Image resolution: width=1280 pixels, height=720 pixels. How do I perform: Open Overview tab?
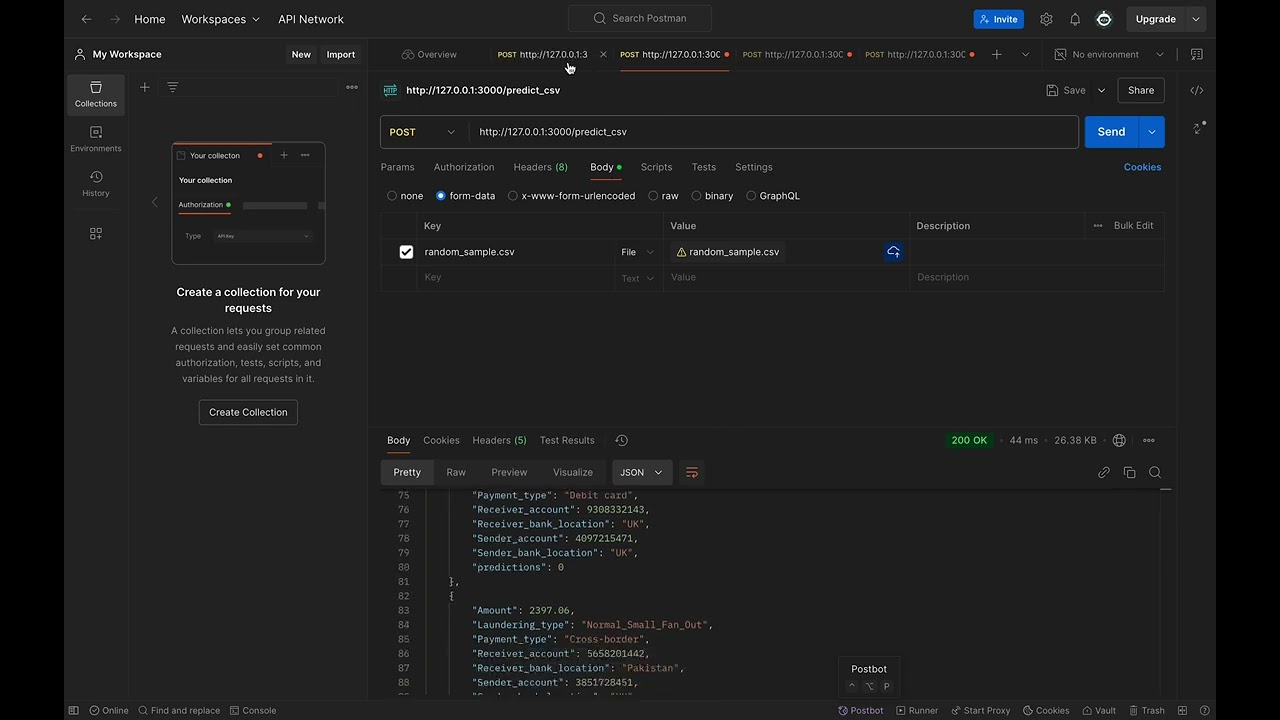[x=429, y=54]
